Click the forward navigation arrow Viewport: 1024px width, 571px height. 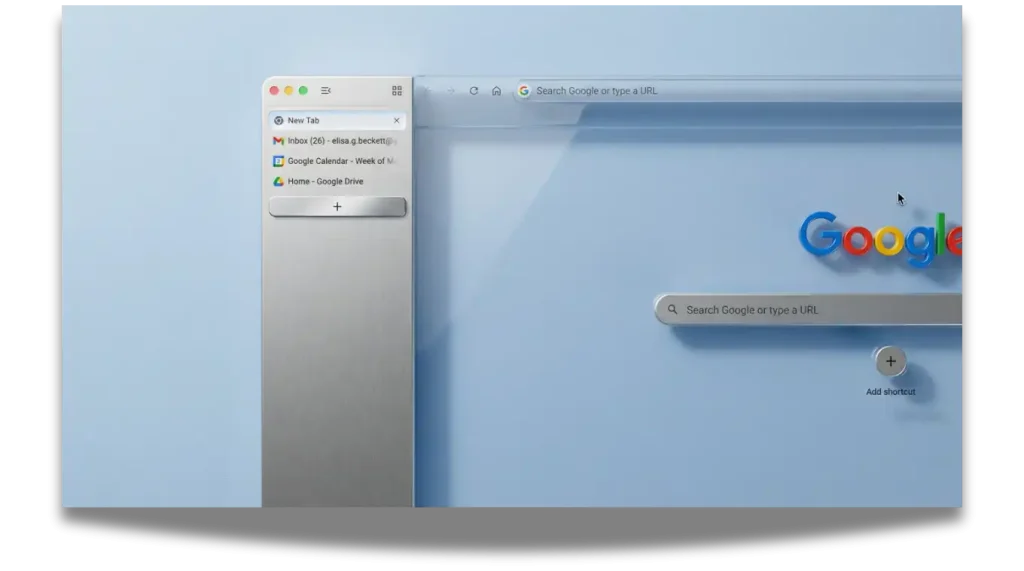pos(451,91)
